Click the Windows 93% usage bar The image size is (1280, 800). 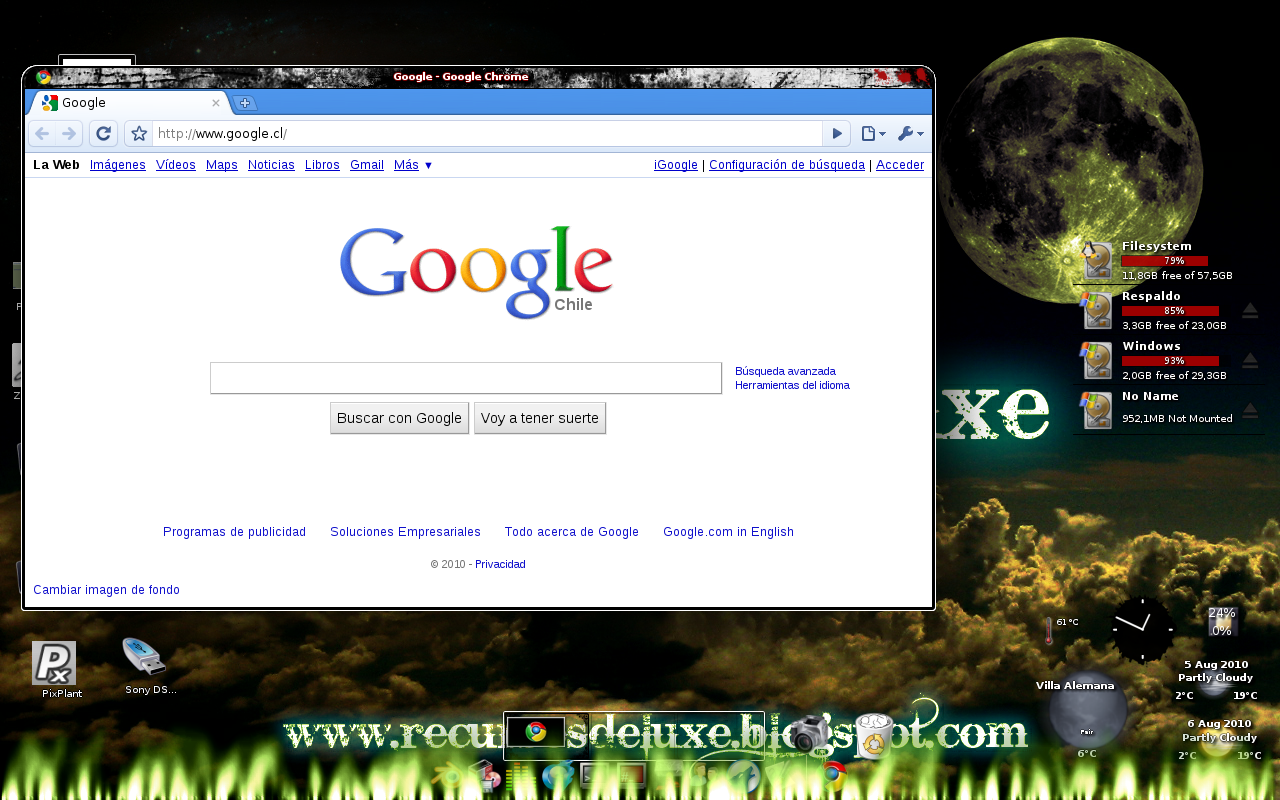1170,361
